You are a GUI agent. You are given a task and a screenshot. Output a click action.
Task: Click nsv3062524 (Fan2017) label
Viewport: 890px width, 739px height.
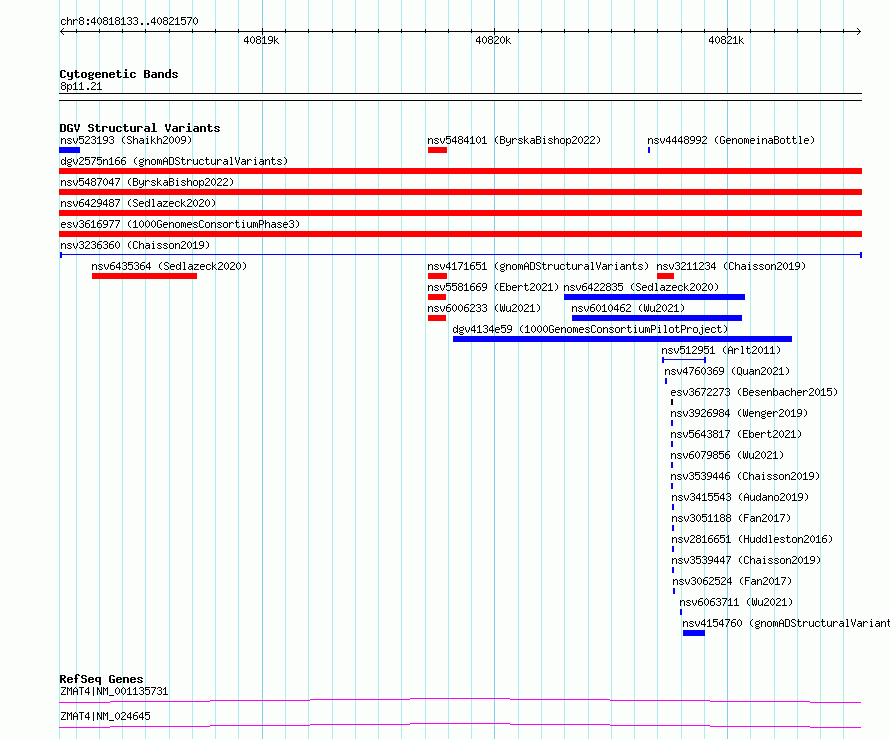click(732, 581)
